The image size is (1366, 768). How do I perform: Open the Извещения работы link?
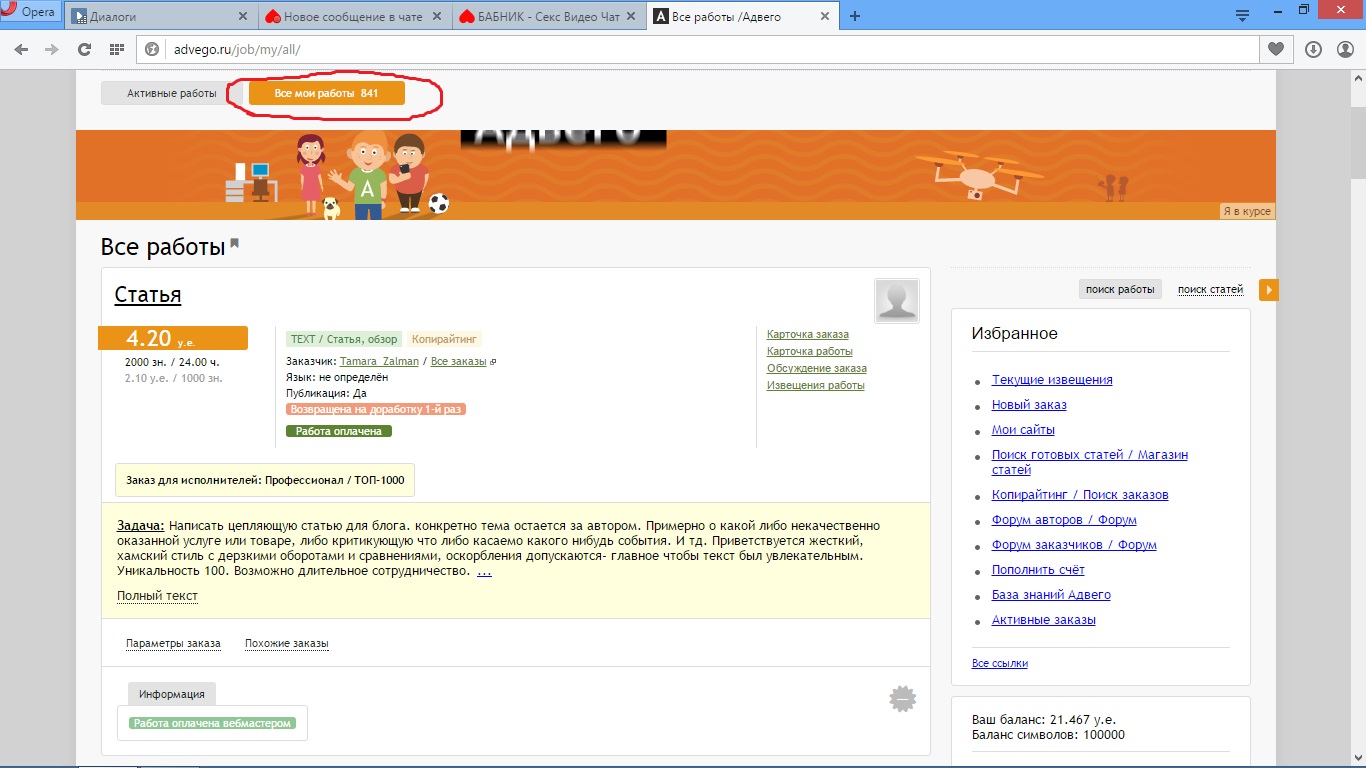point(816,385)
